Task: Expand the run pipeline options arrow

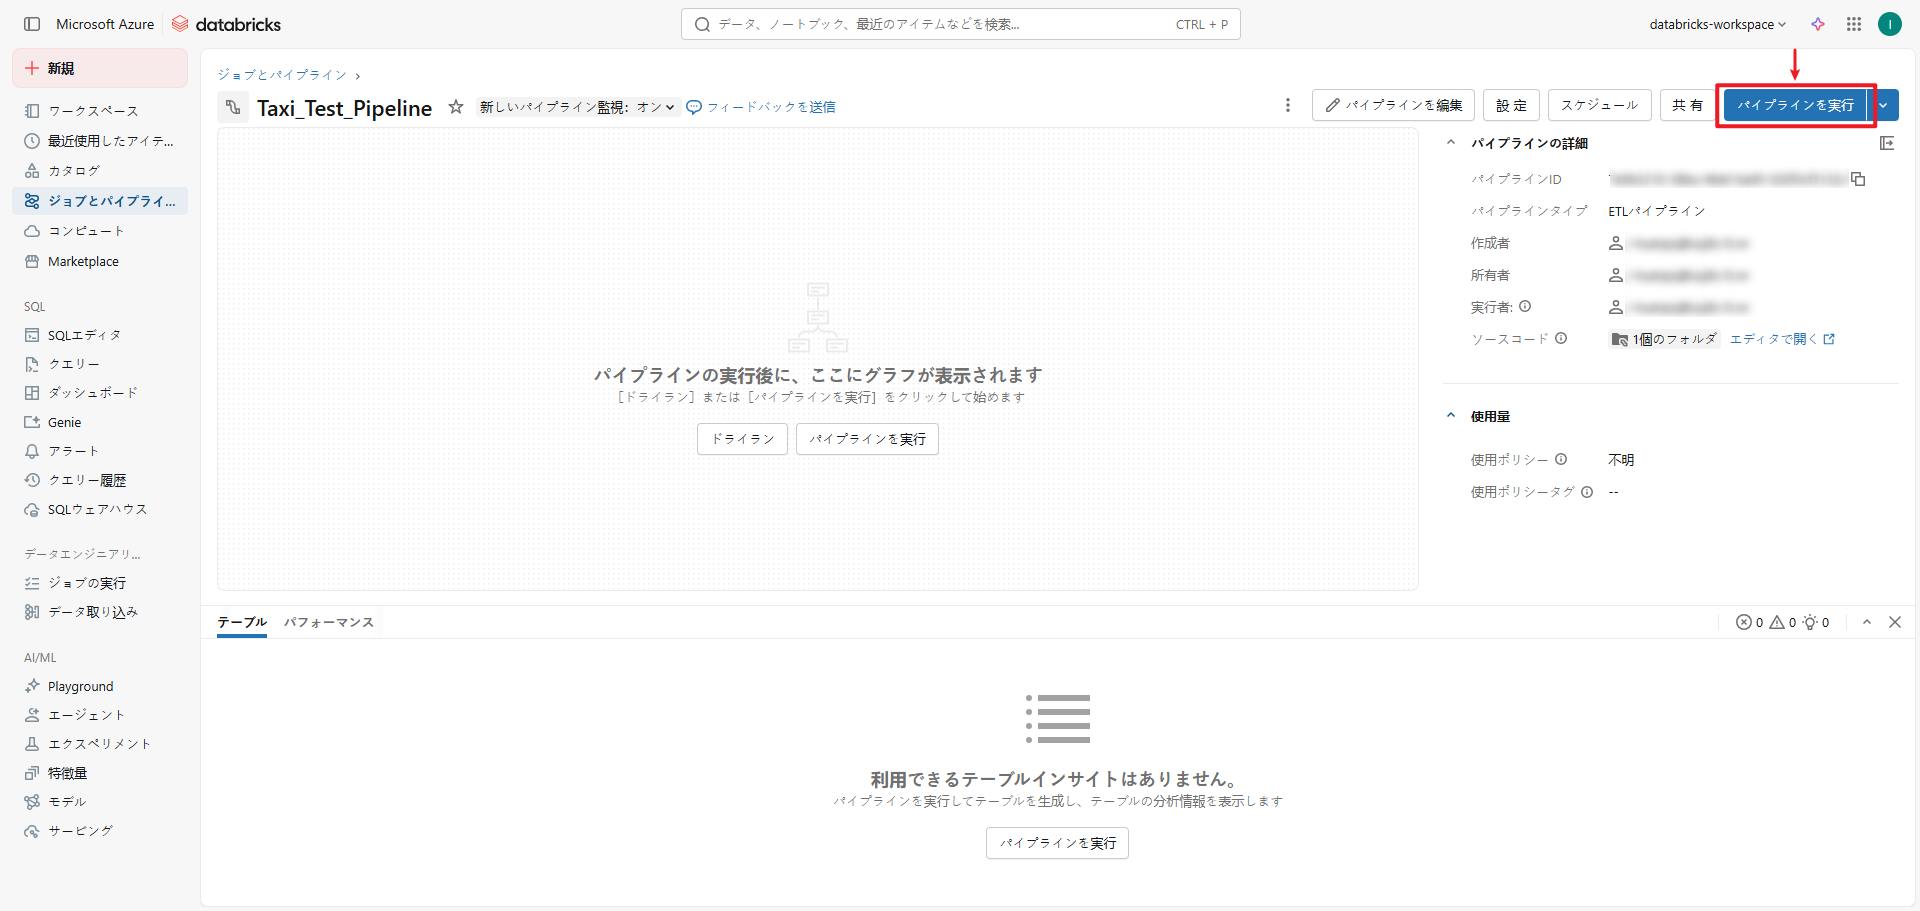Action: (x=1884, y=105)
